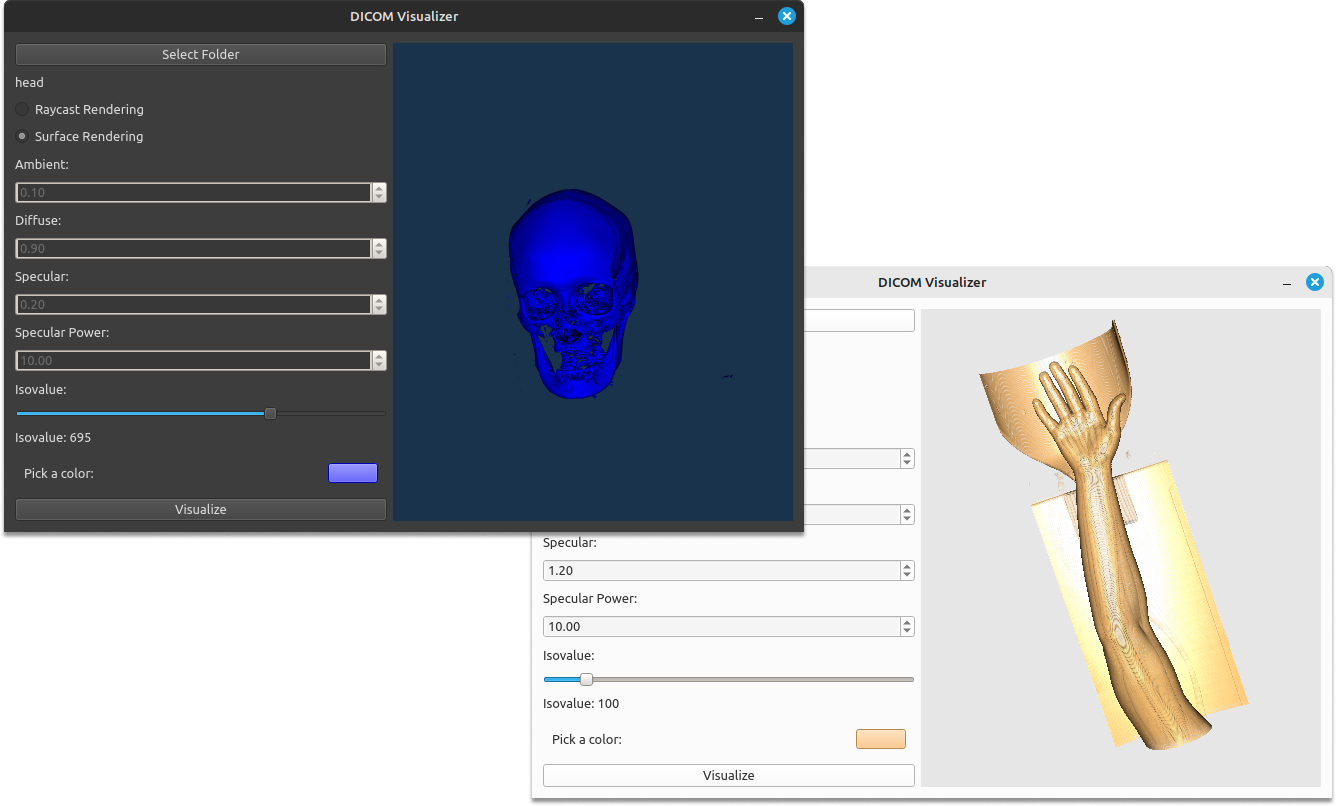The image size is (1336, 806).
Task: Click the Specular field showing 1.20
Action: tap(721, 570)
